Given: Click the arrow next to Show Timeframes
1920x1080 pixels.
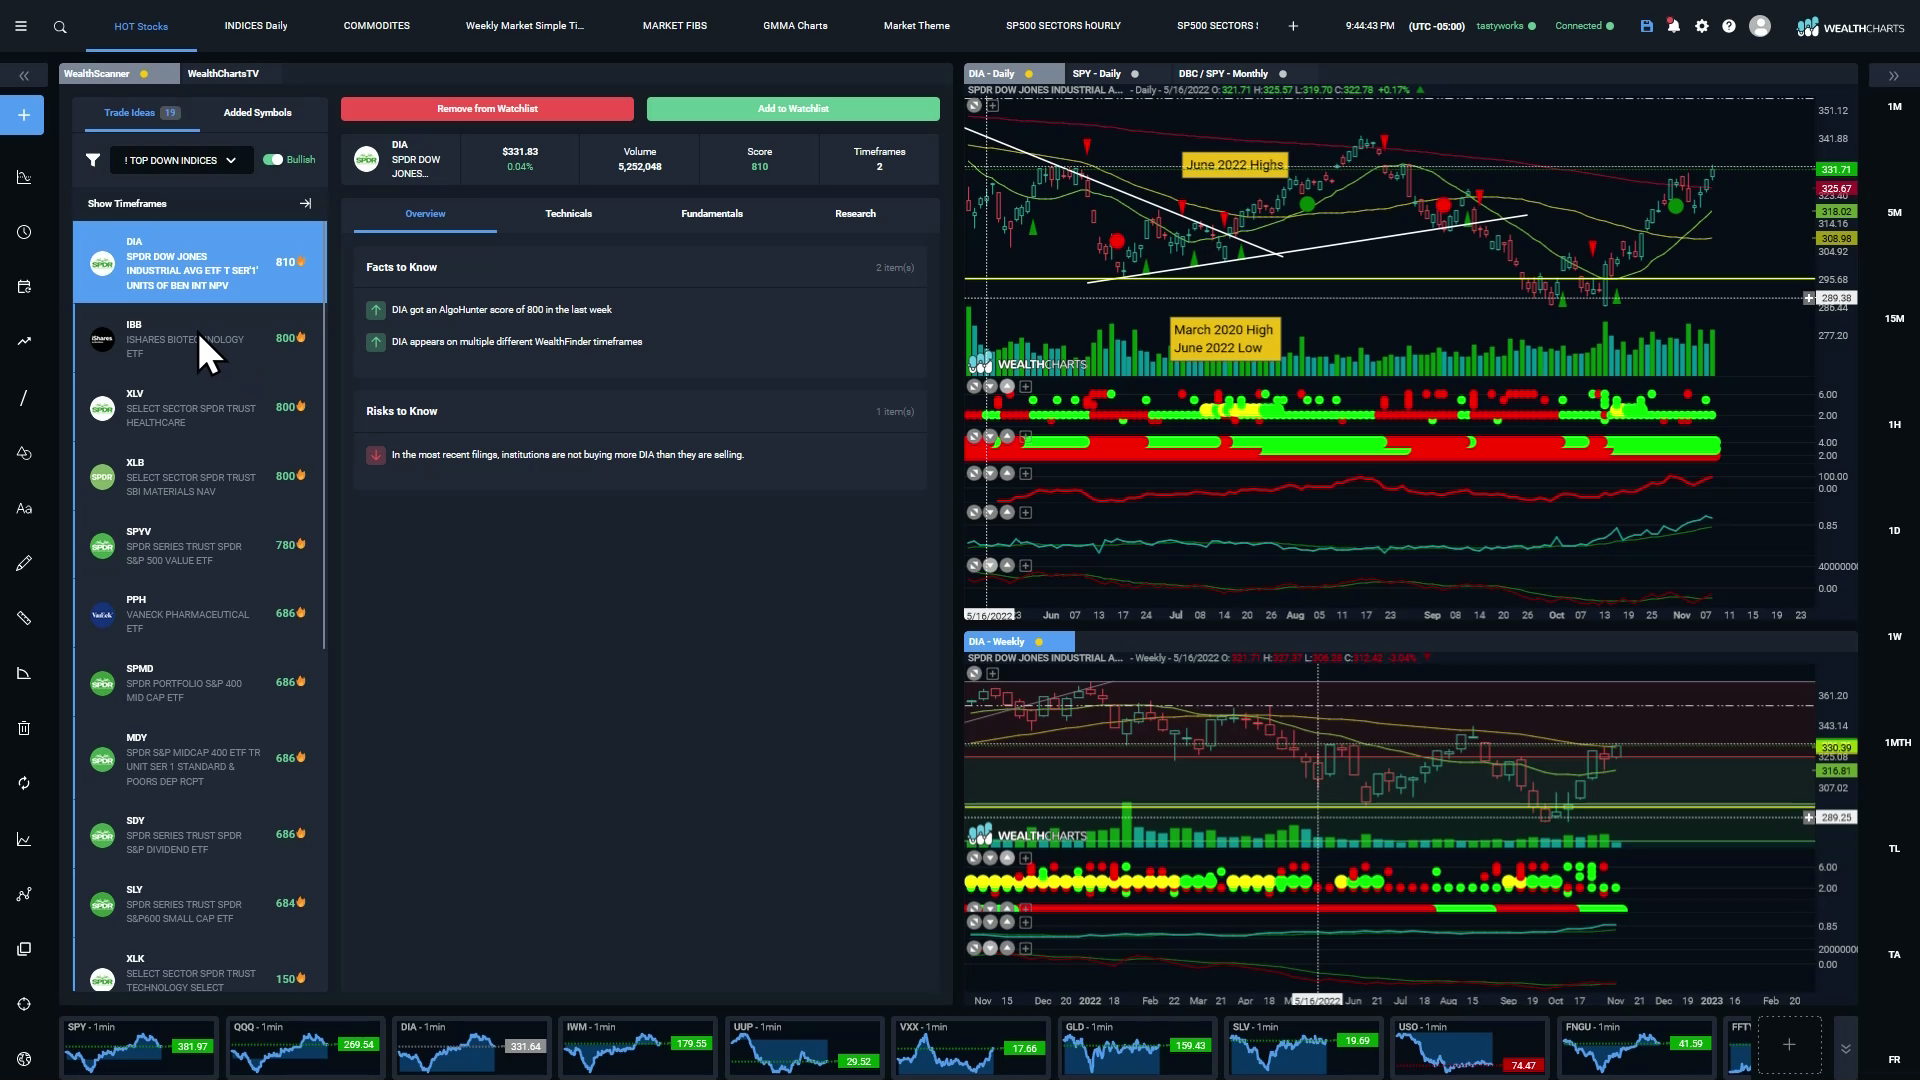Looking at the screenshot, I should [305, 203].
